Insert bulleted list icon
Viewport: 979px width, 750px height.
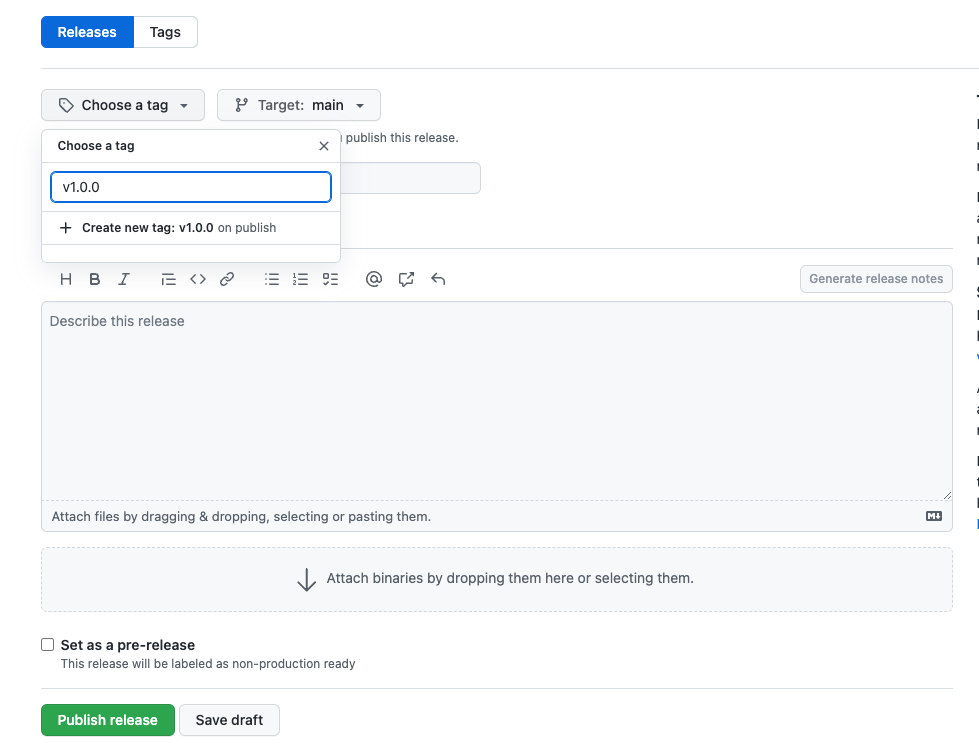coord(272,279)
